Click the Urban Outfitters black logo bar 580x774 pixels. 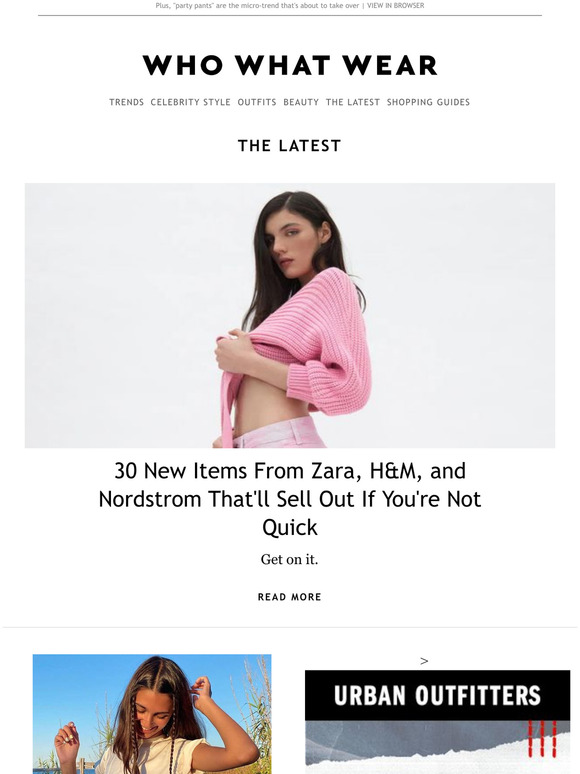437,695
